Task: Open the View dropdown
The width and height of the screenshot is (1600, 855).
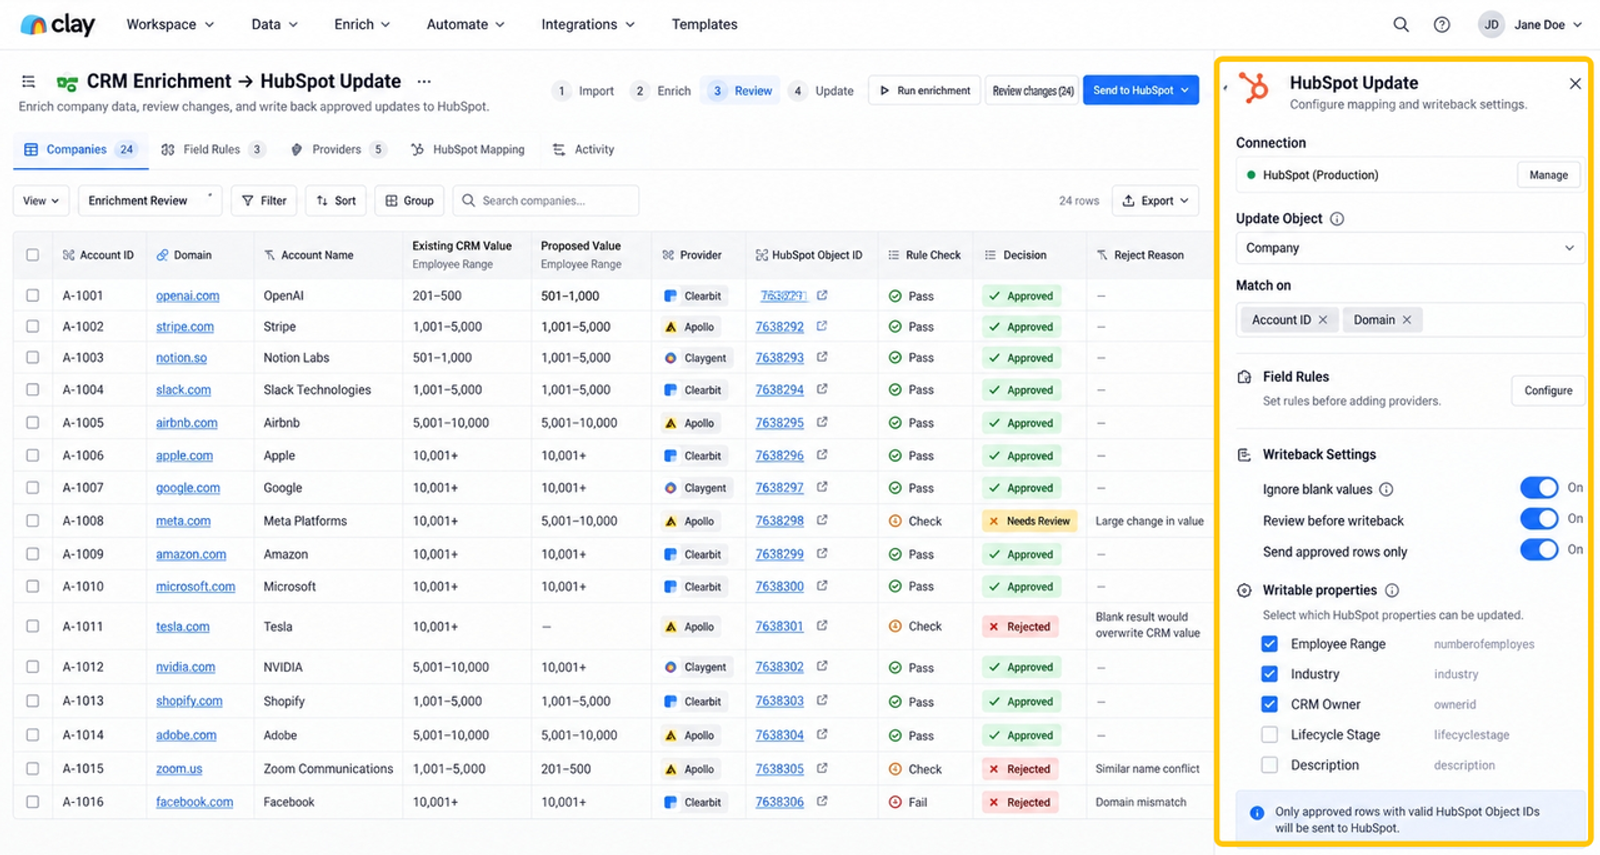Action: coord(41,201)
